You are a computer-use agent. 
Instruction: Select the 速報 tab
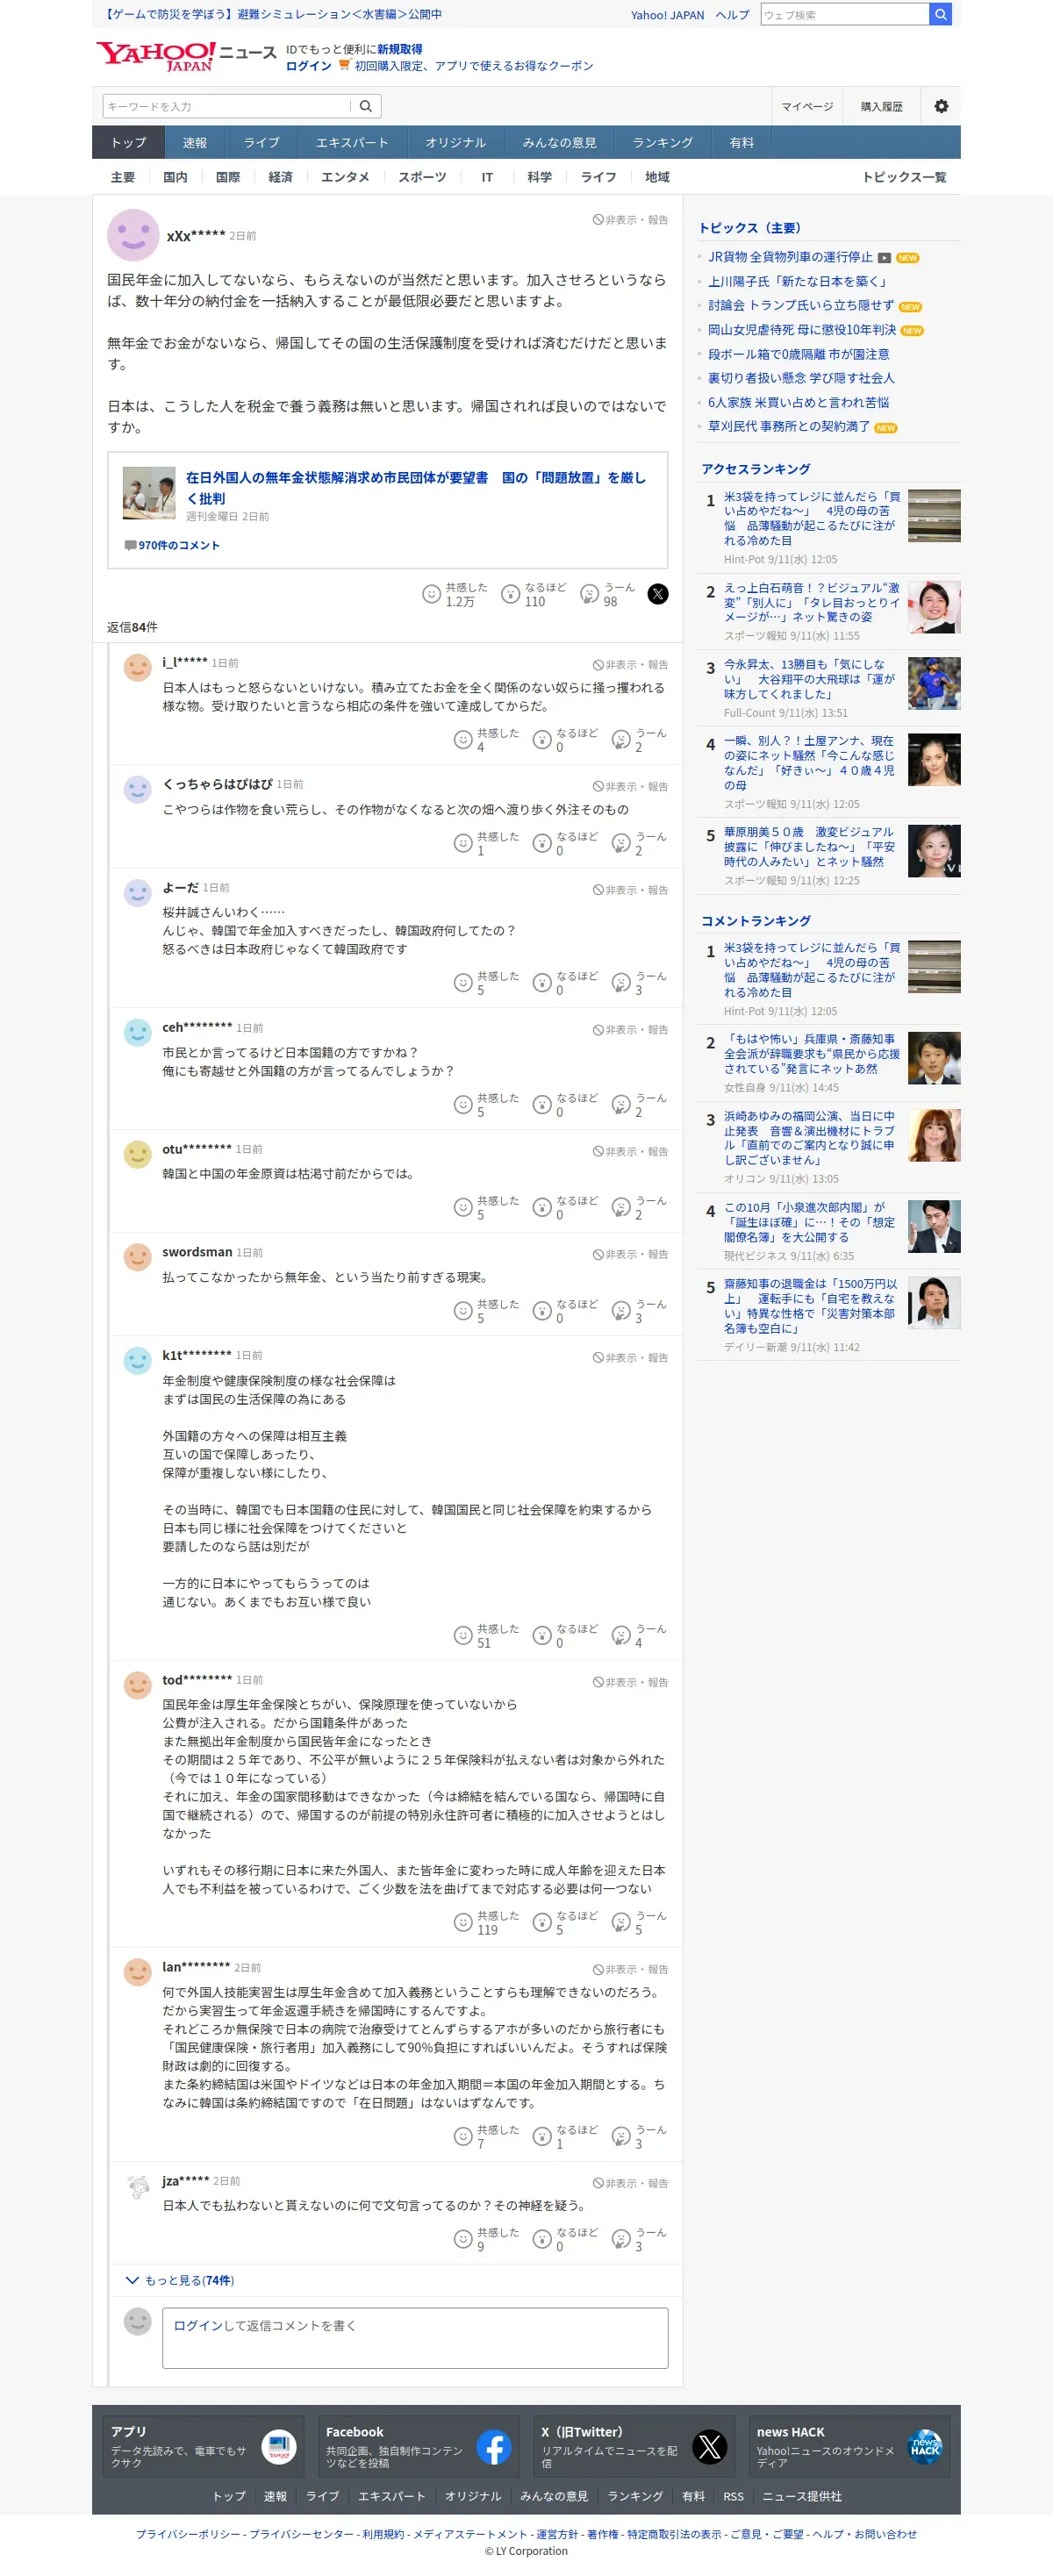(195, 142)
